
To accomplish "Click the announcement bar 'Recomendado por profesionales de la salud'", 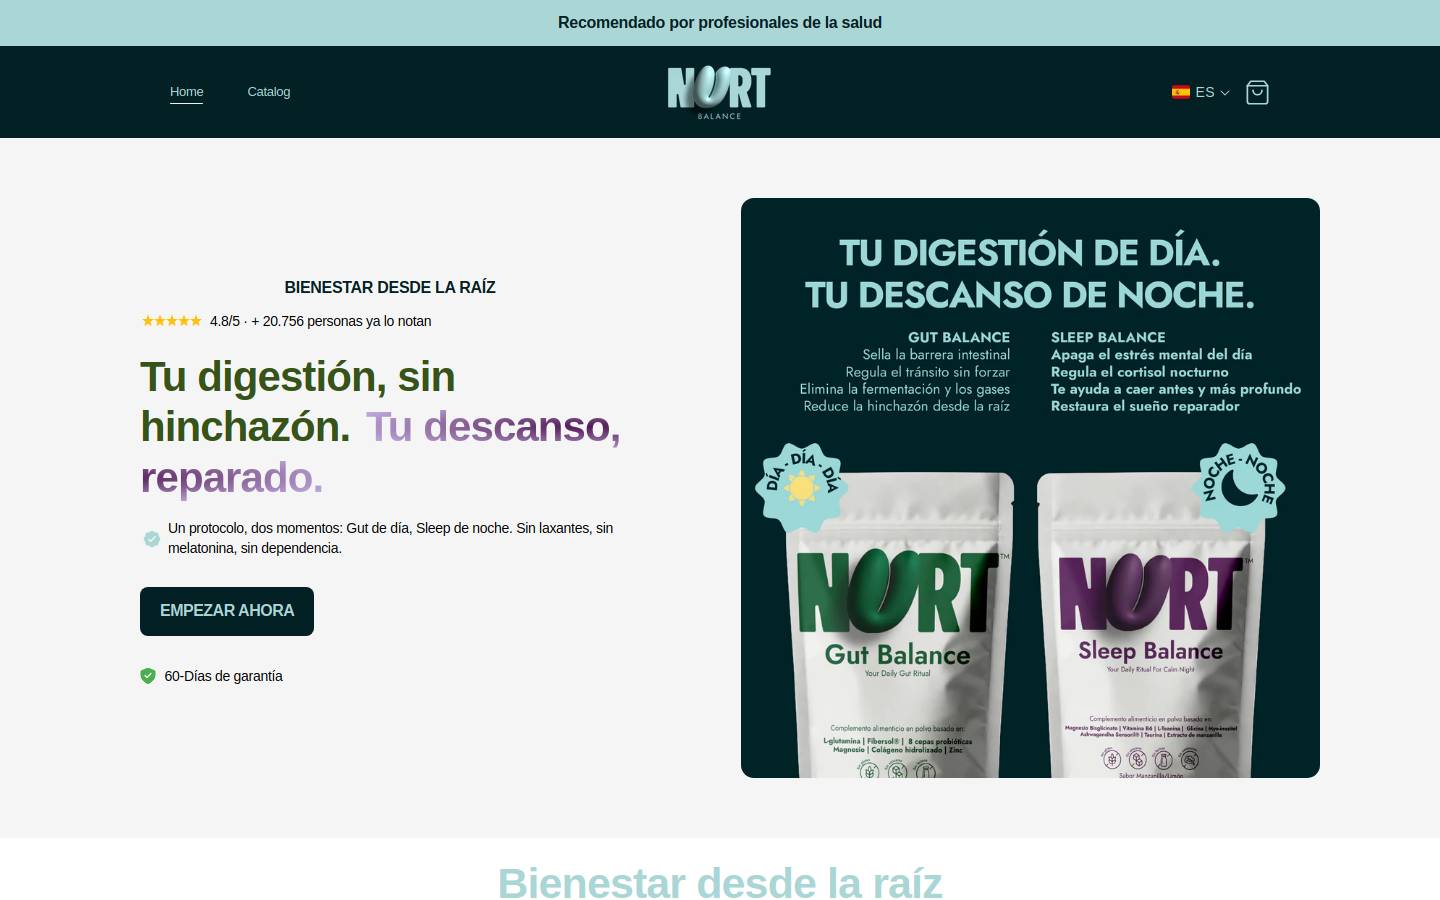I will (x=720, y=23).
